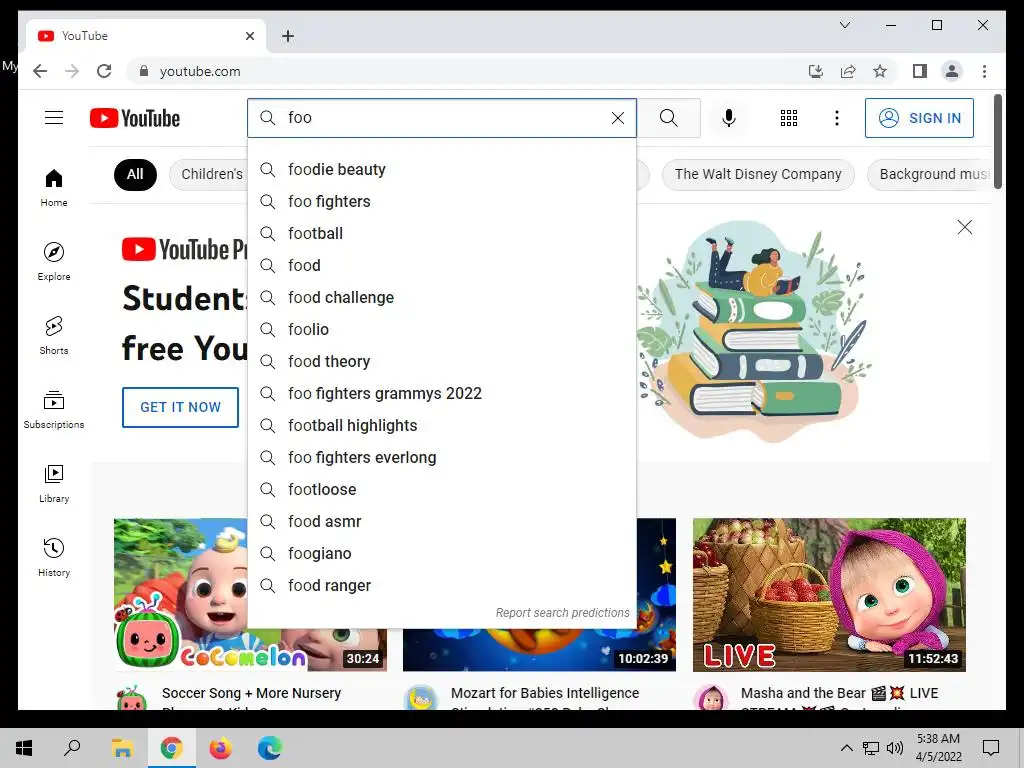This screenshot has height=768, width=1024.
Task: Open the YouTube apps grid
Action: pos(789,118)
